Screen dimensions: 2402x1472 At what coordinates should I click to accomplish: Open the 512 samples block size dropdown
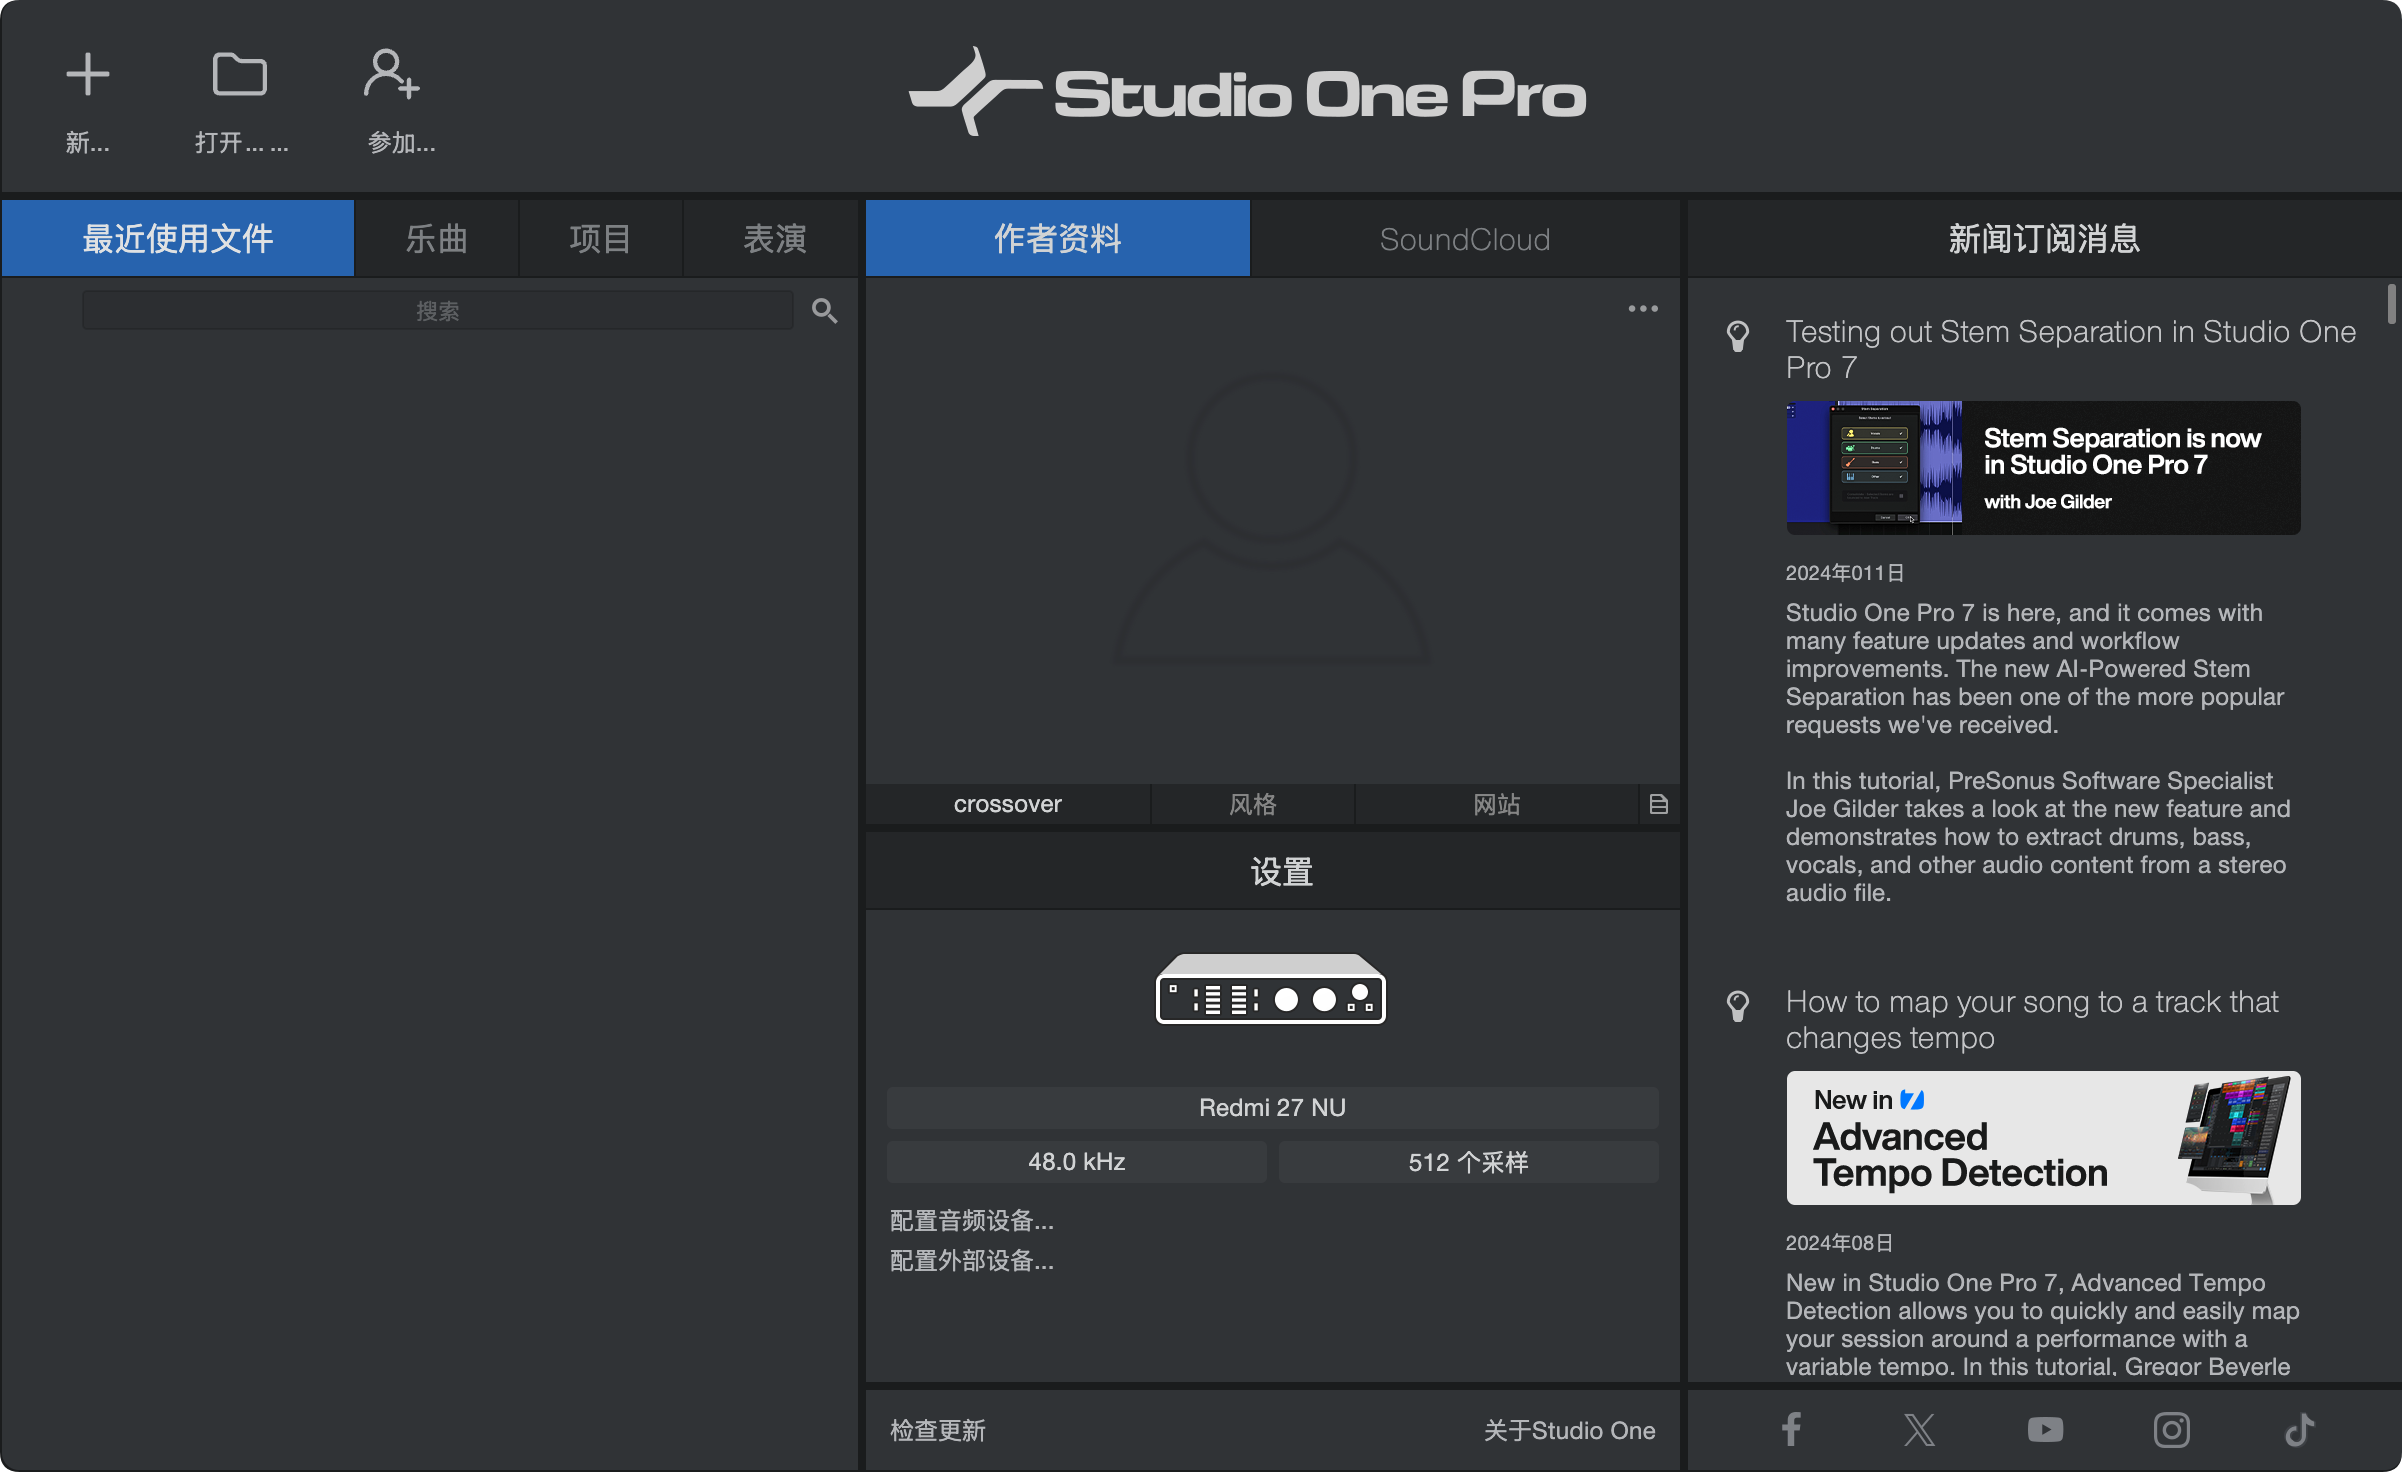[x=1468, y=1162]
